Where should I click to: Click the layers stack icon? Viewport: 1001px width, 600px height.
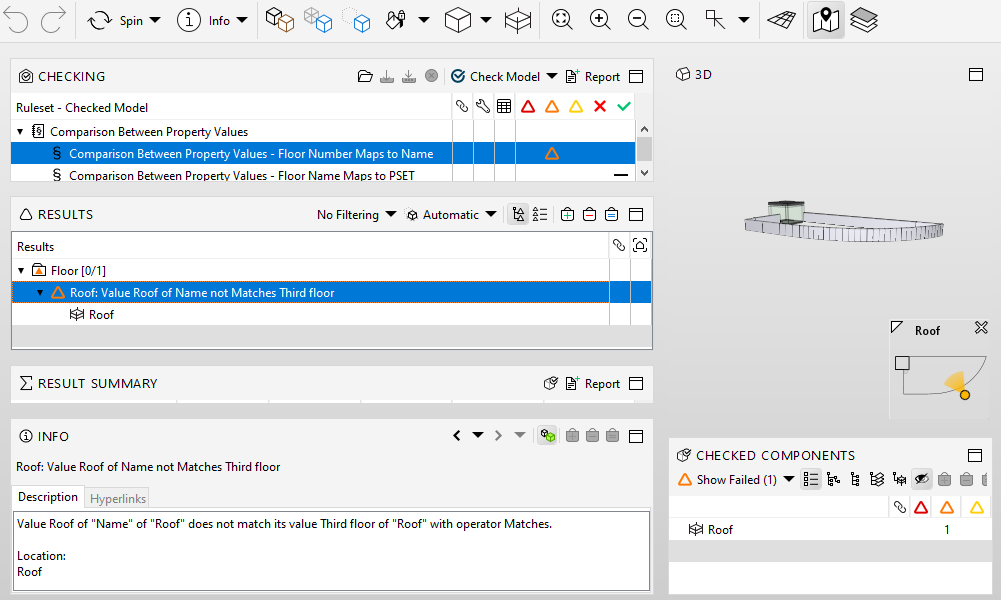pyautogui.click(x=864, y=20)
